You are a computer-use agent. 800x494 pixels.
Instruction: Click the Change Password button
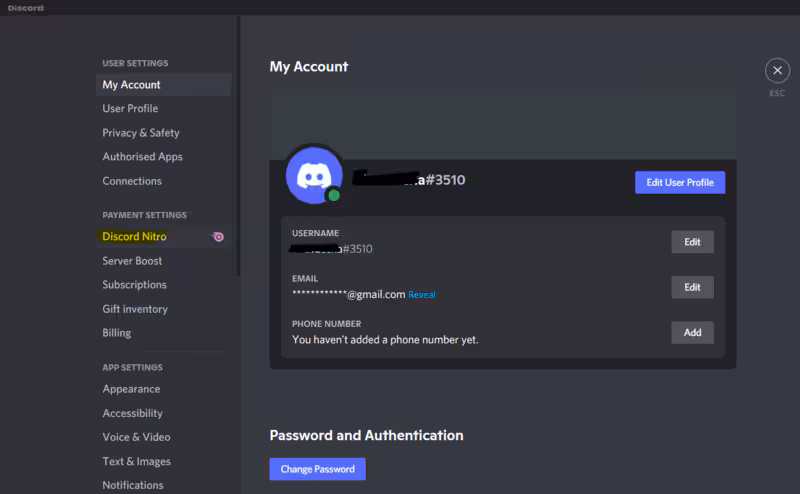tap(317, 469)
